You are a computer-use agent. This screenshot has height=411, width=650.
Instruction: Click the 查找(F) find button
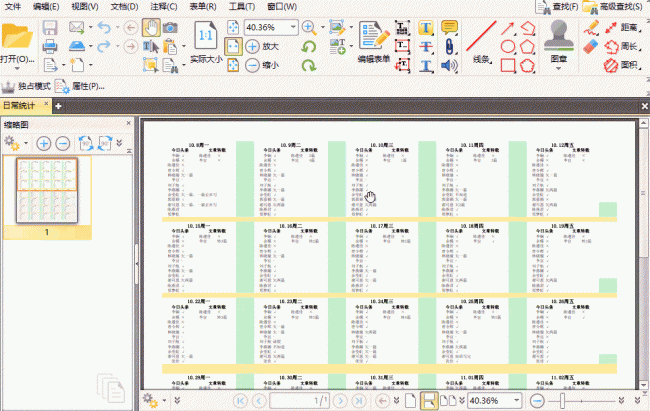(557, 7)
